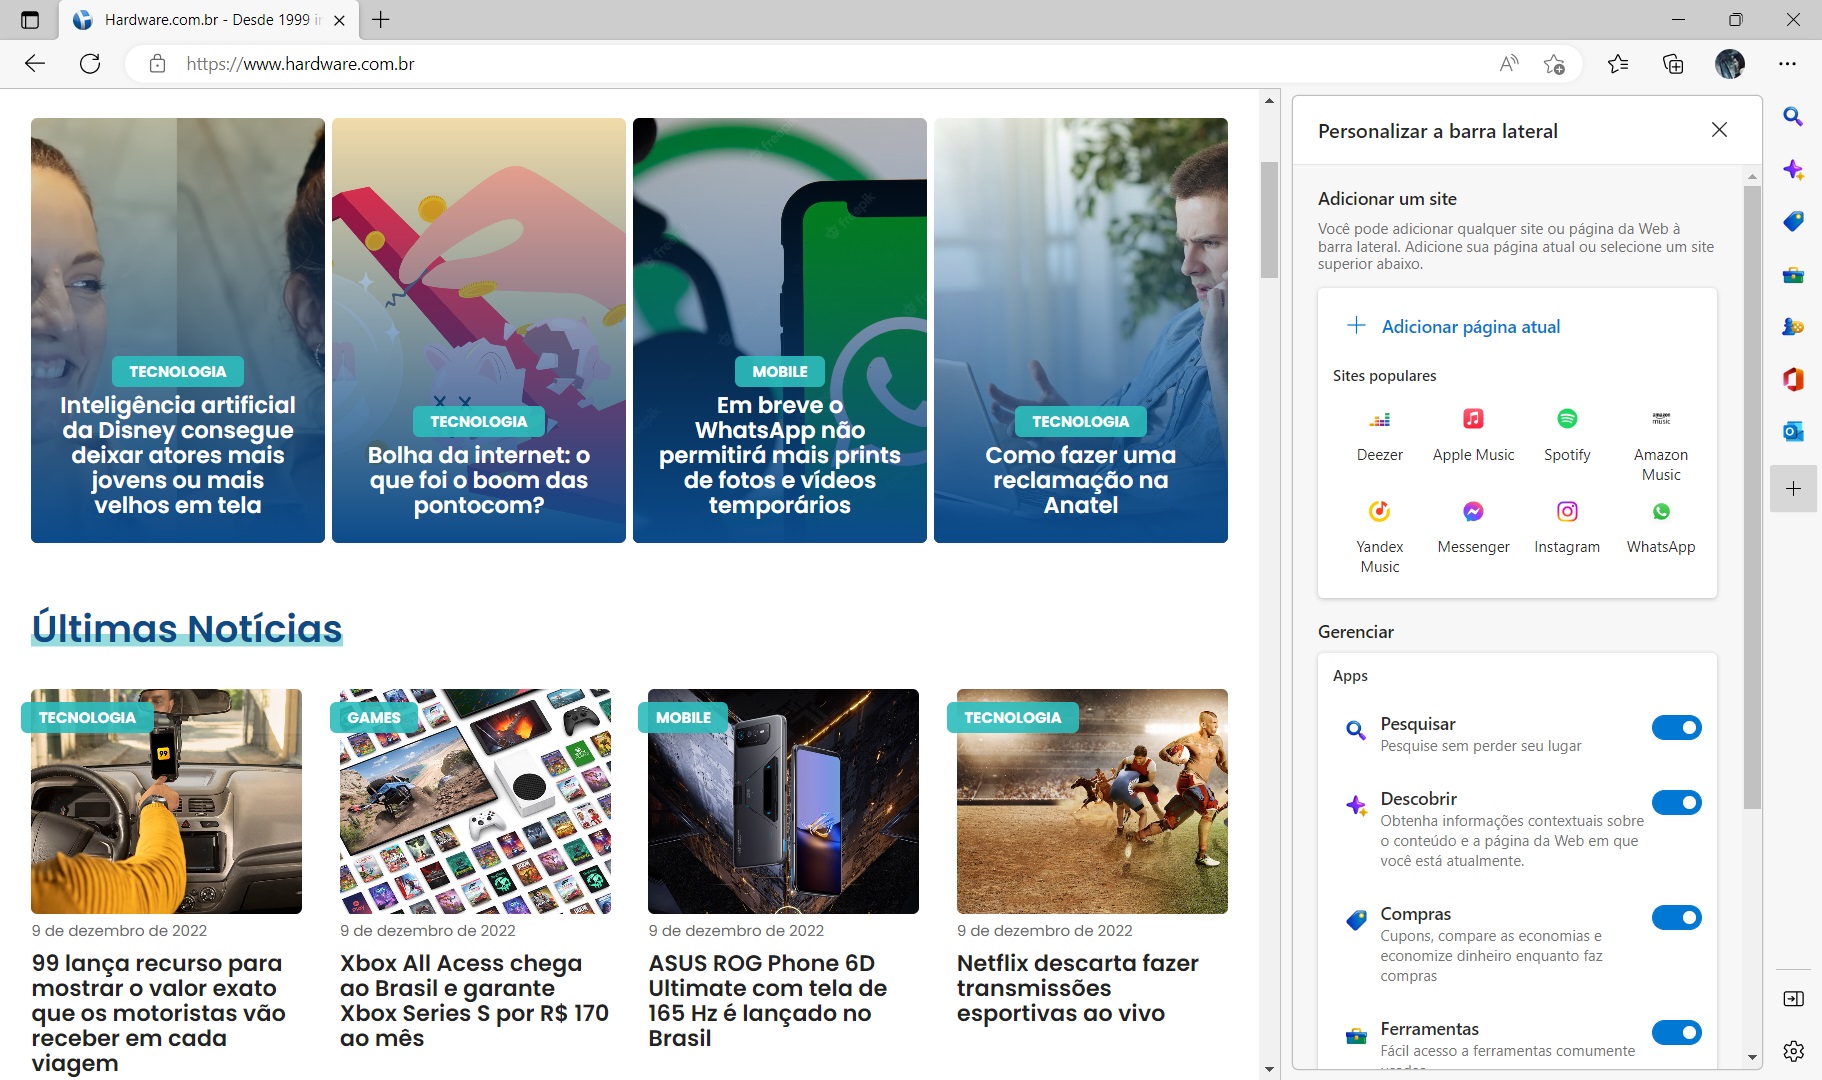Disable the Compras app switch

[1676, 918]
